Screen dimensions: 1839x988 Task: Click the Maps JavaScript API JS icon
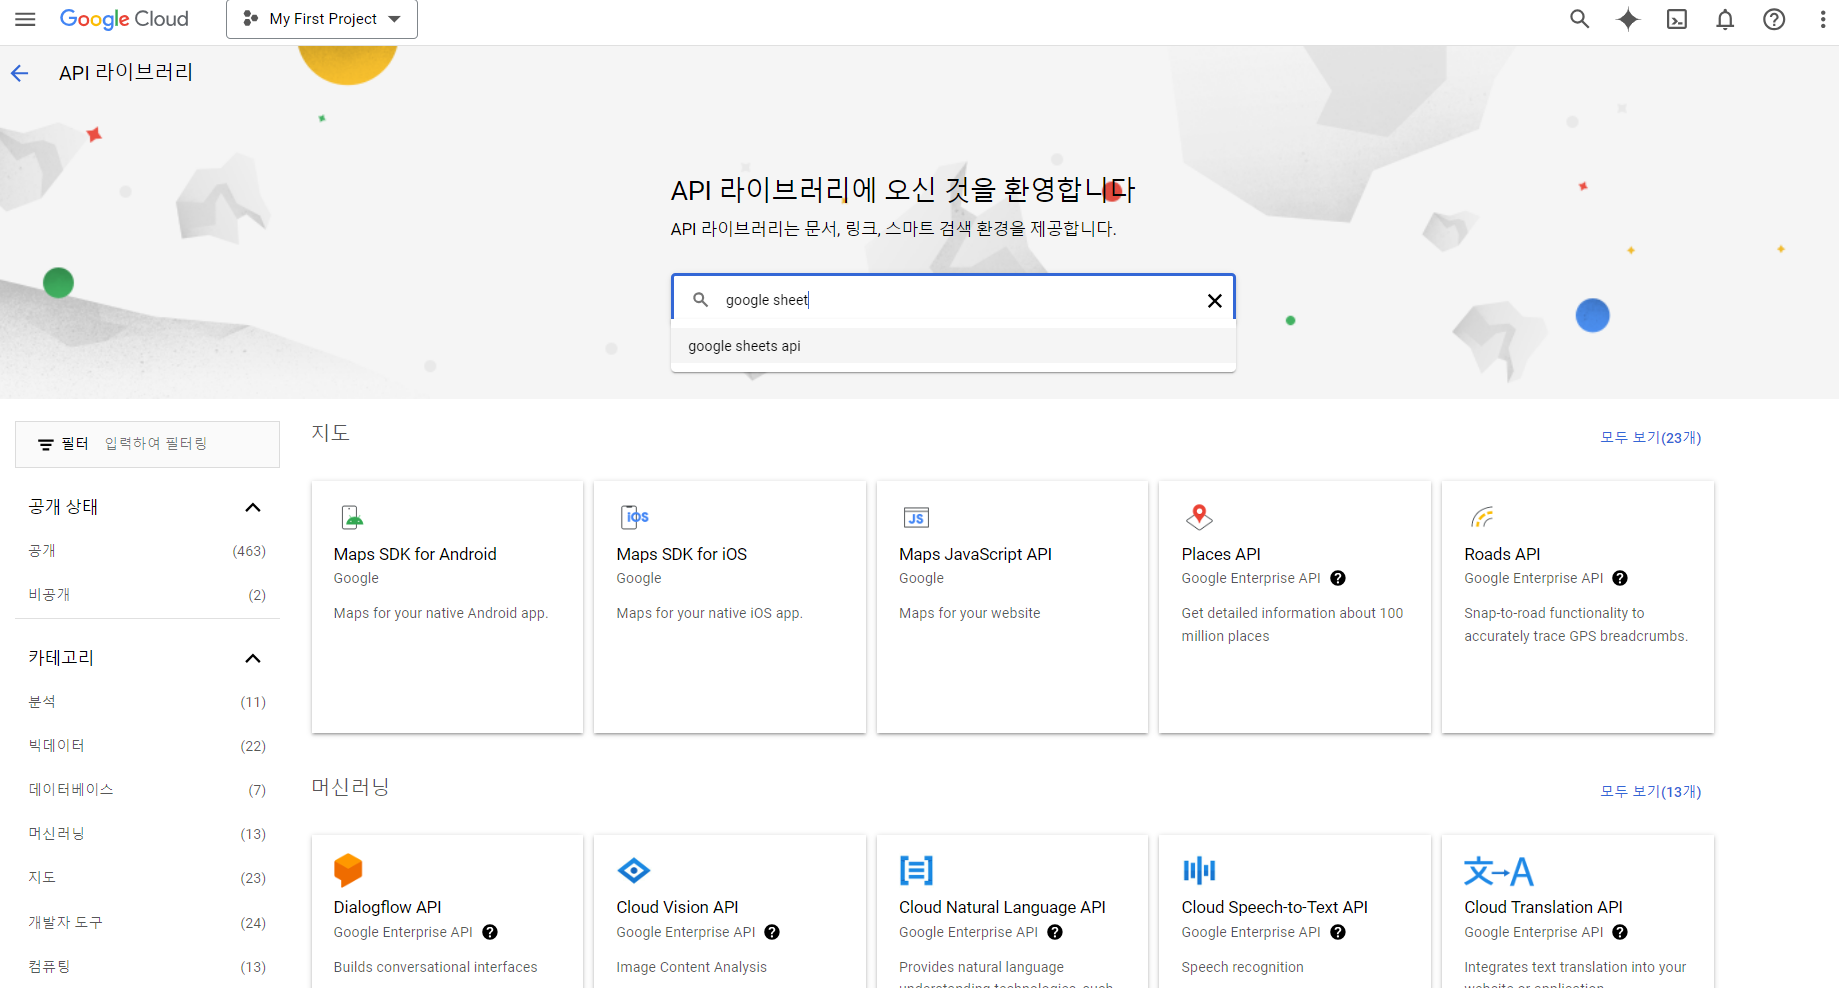point(916,517)
